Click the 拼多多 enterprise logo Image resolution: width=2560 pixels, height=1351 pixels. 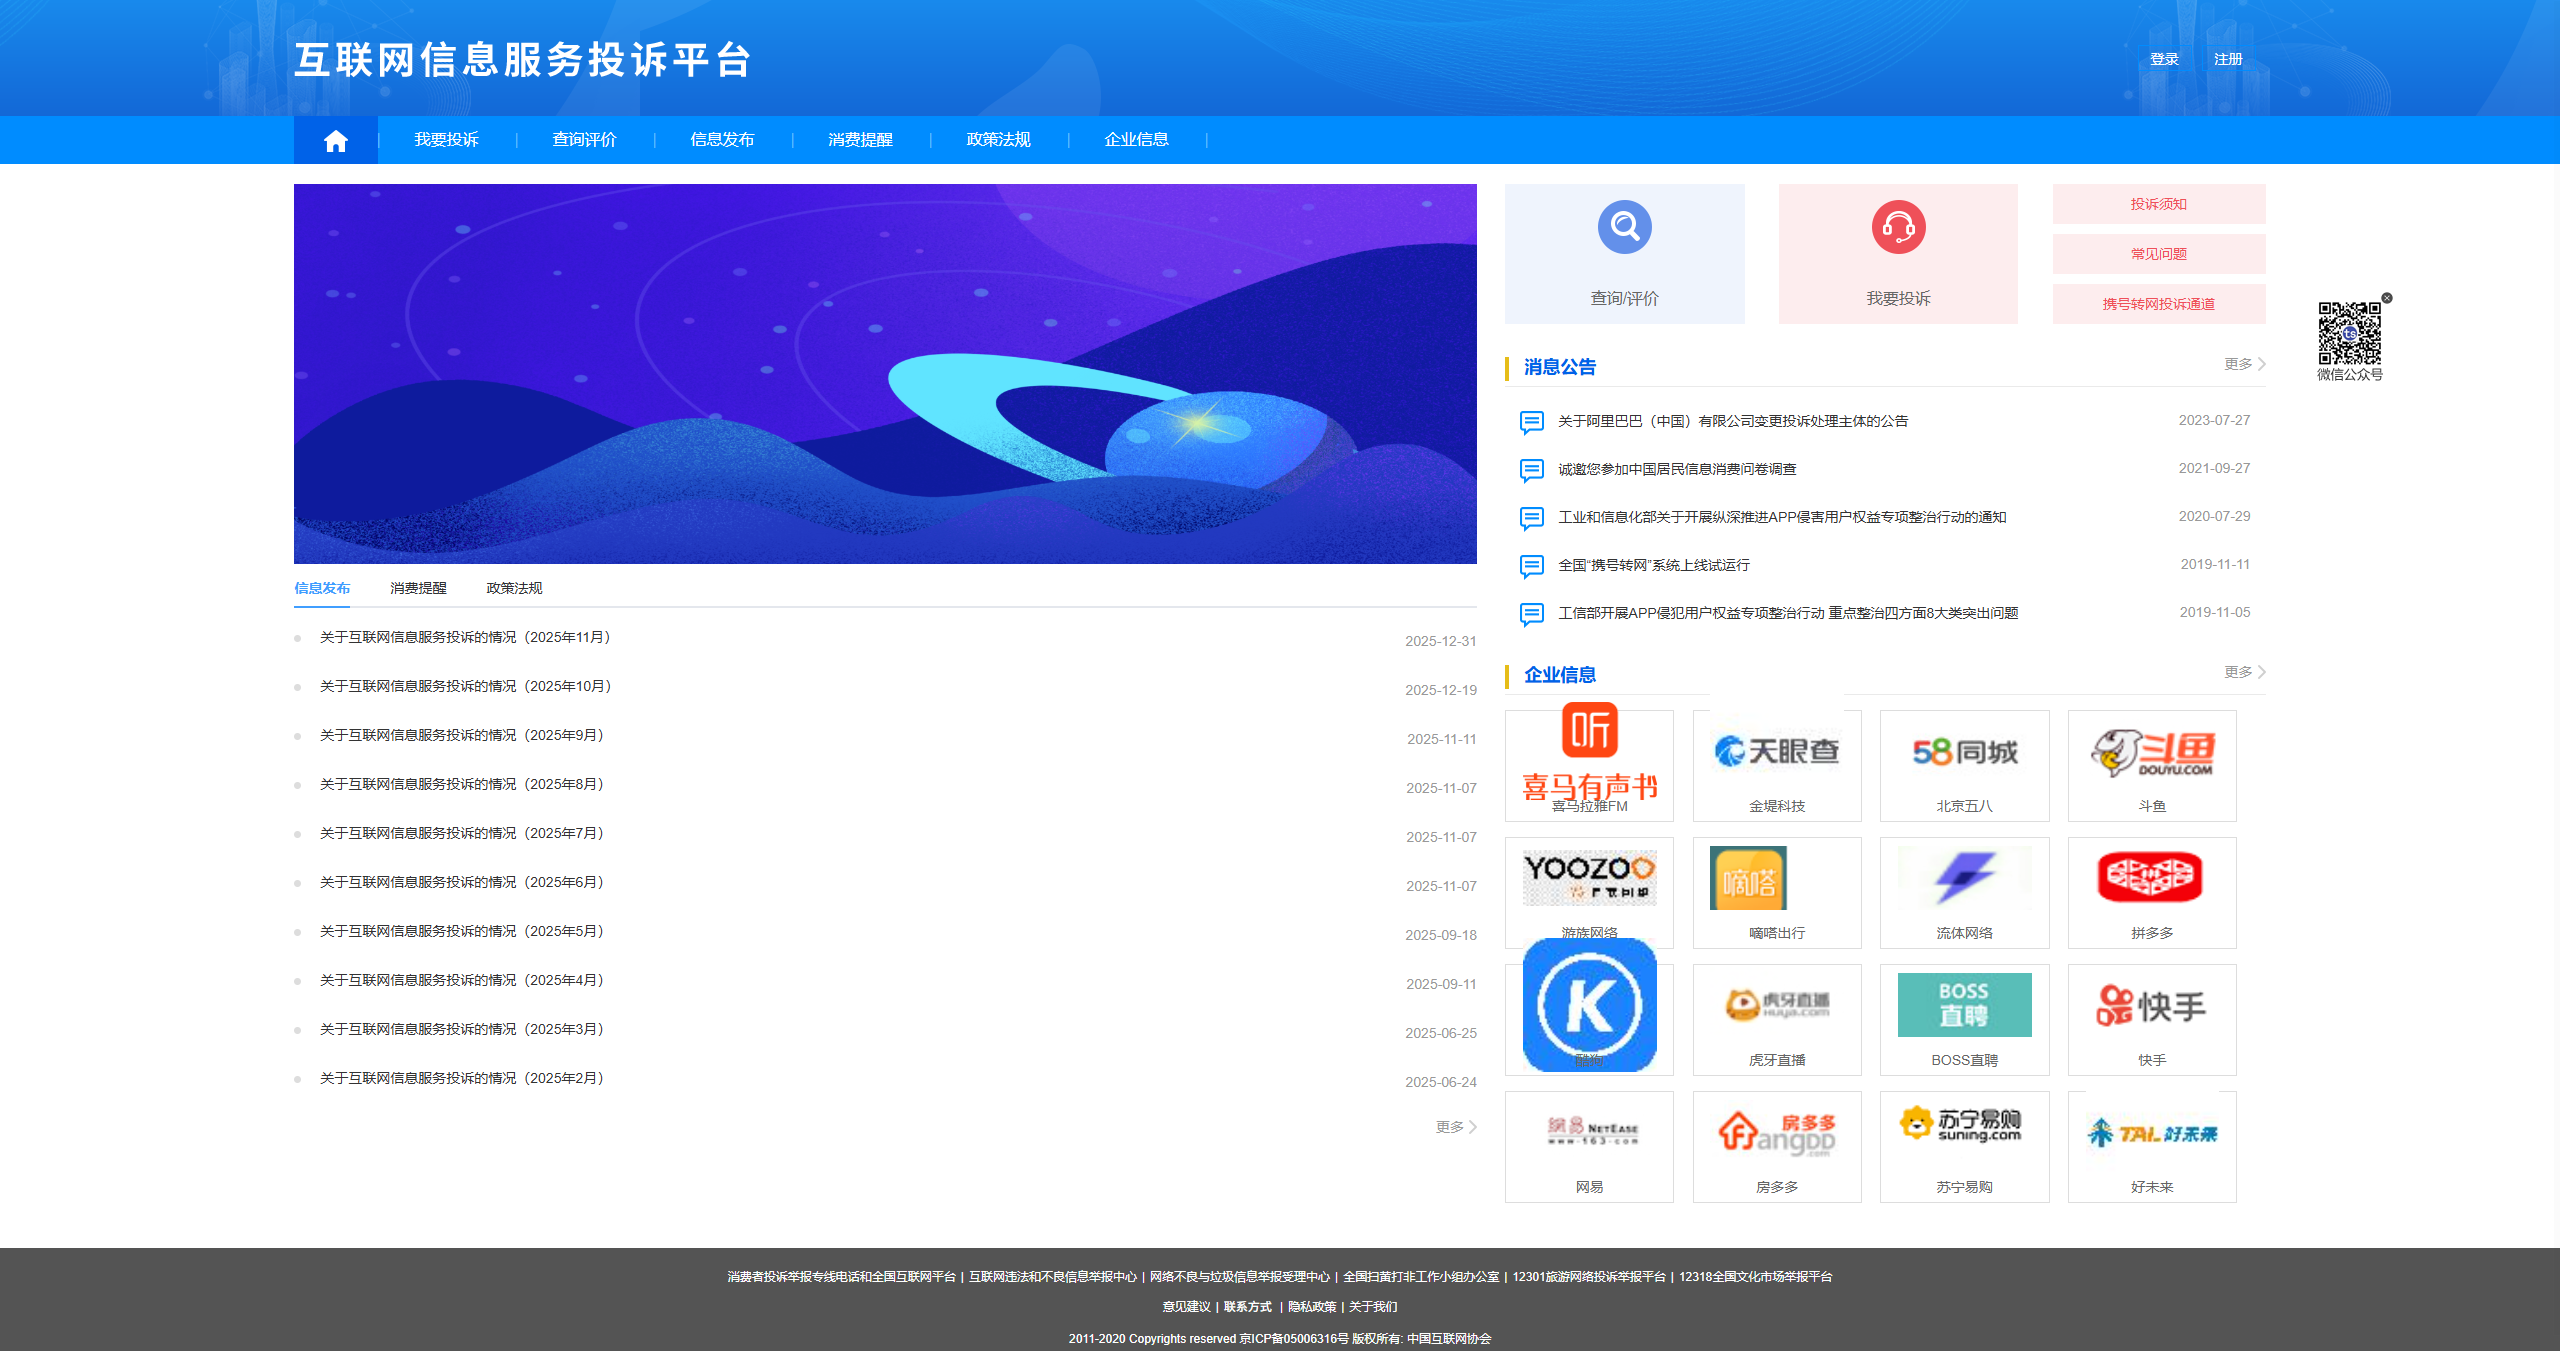(2152, 878)
